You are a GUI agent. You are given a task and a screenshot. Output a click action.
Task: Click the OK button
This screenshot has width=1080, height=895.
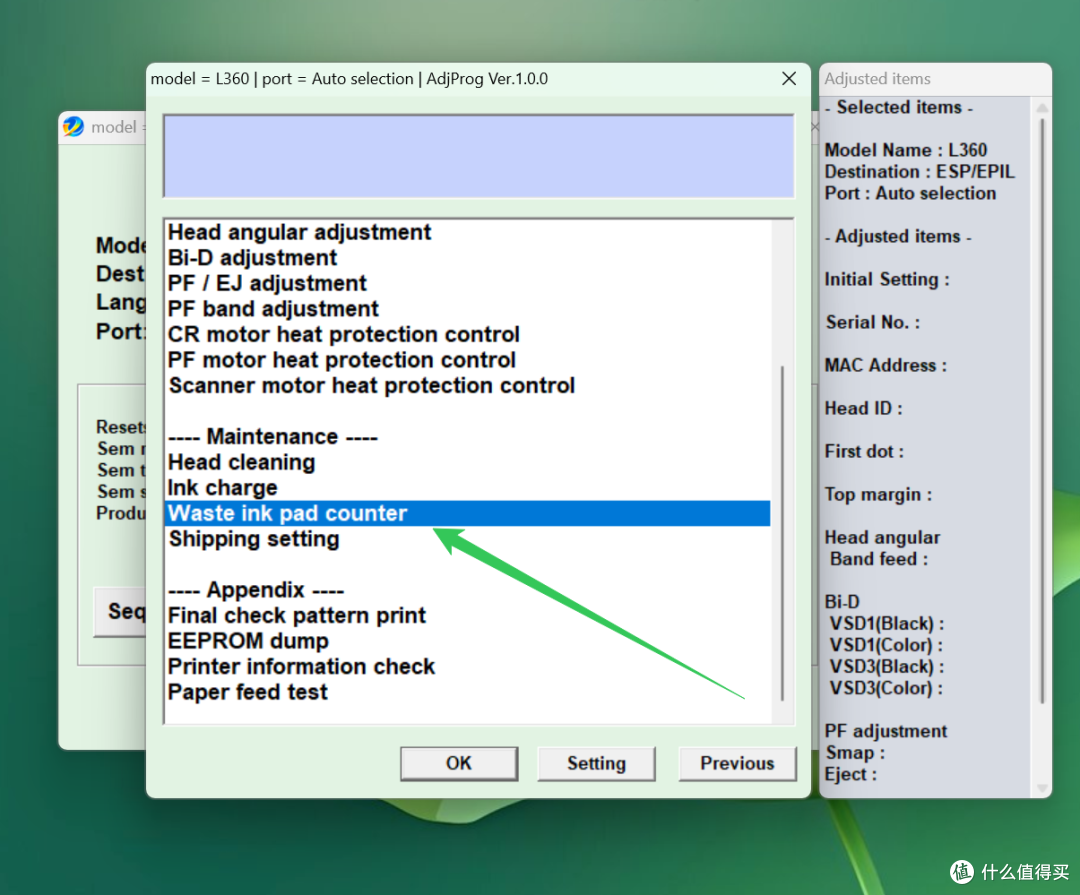coord(459,763)
